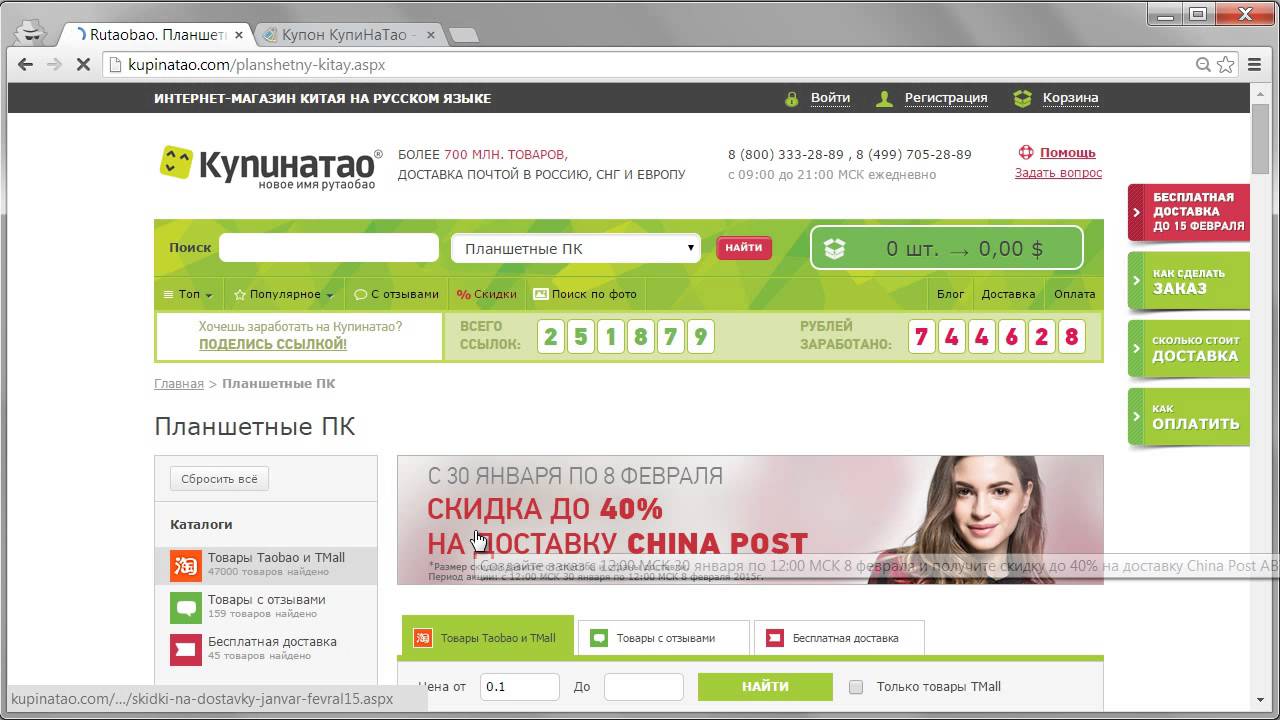The width and height of the screenshot is (1280, 720).
Task: Select Товары Taobao и TMall tab
Action: [488, 637]
